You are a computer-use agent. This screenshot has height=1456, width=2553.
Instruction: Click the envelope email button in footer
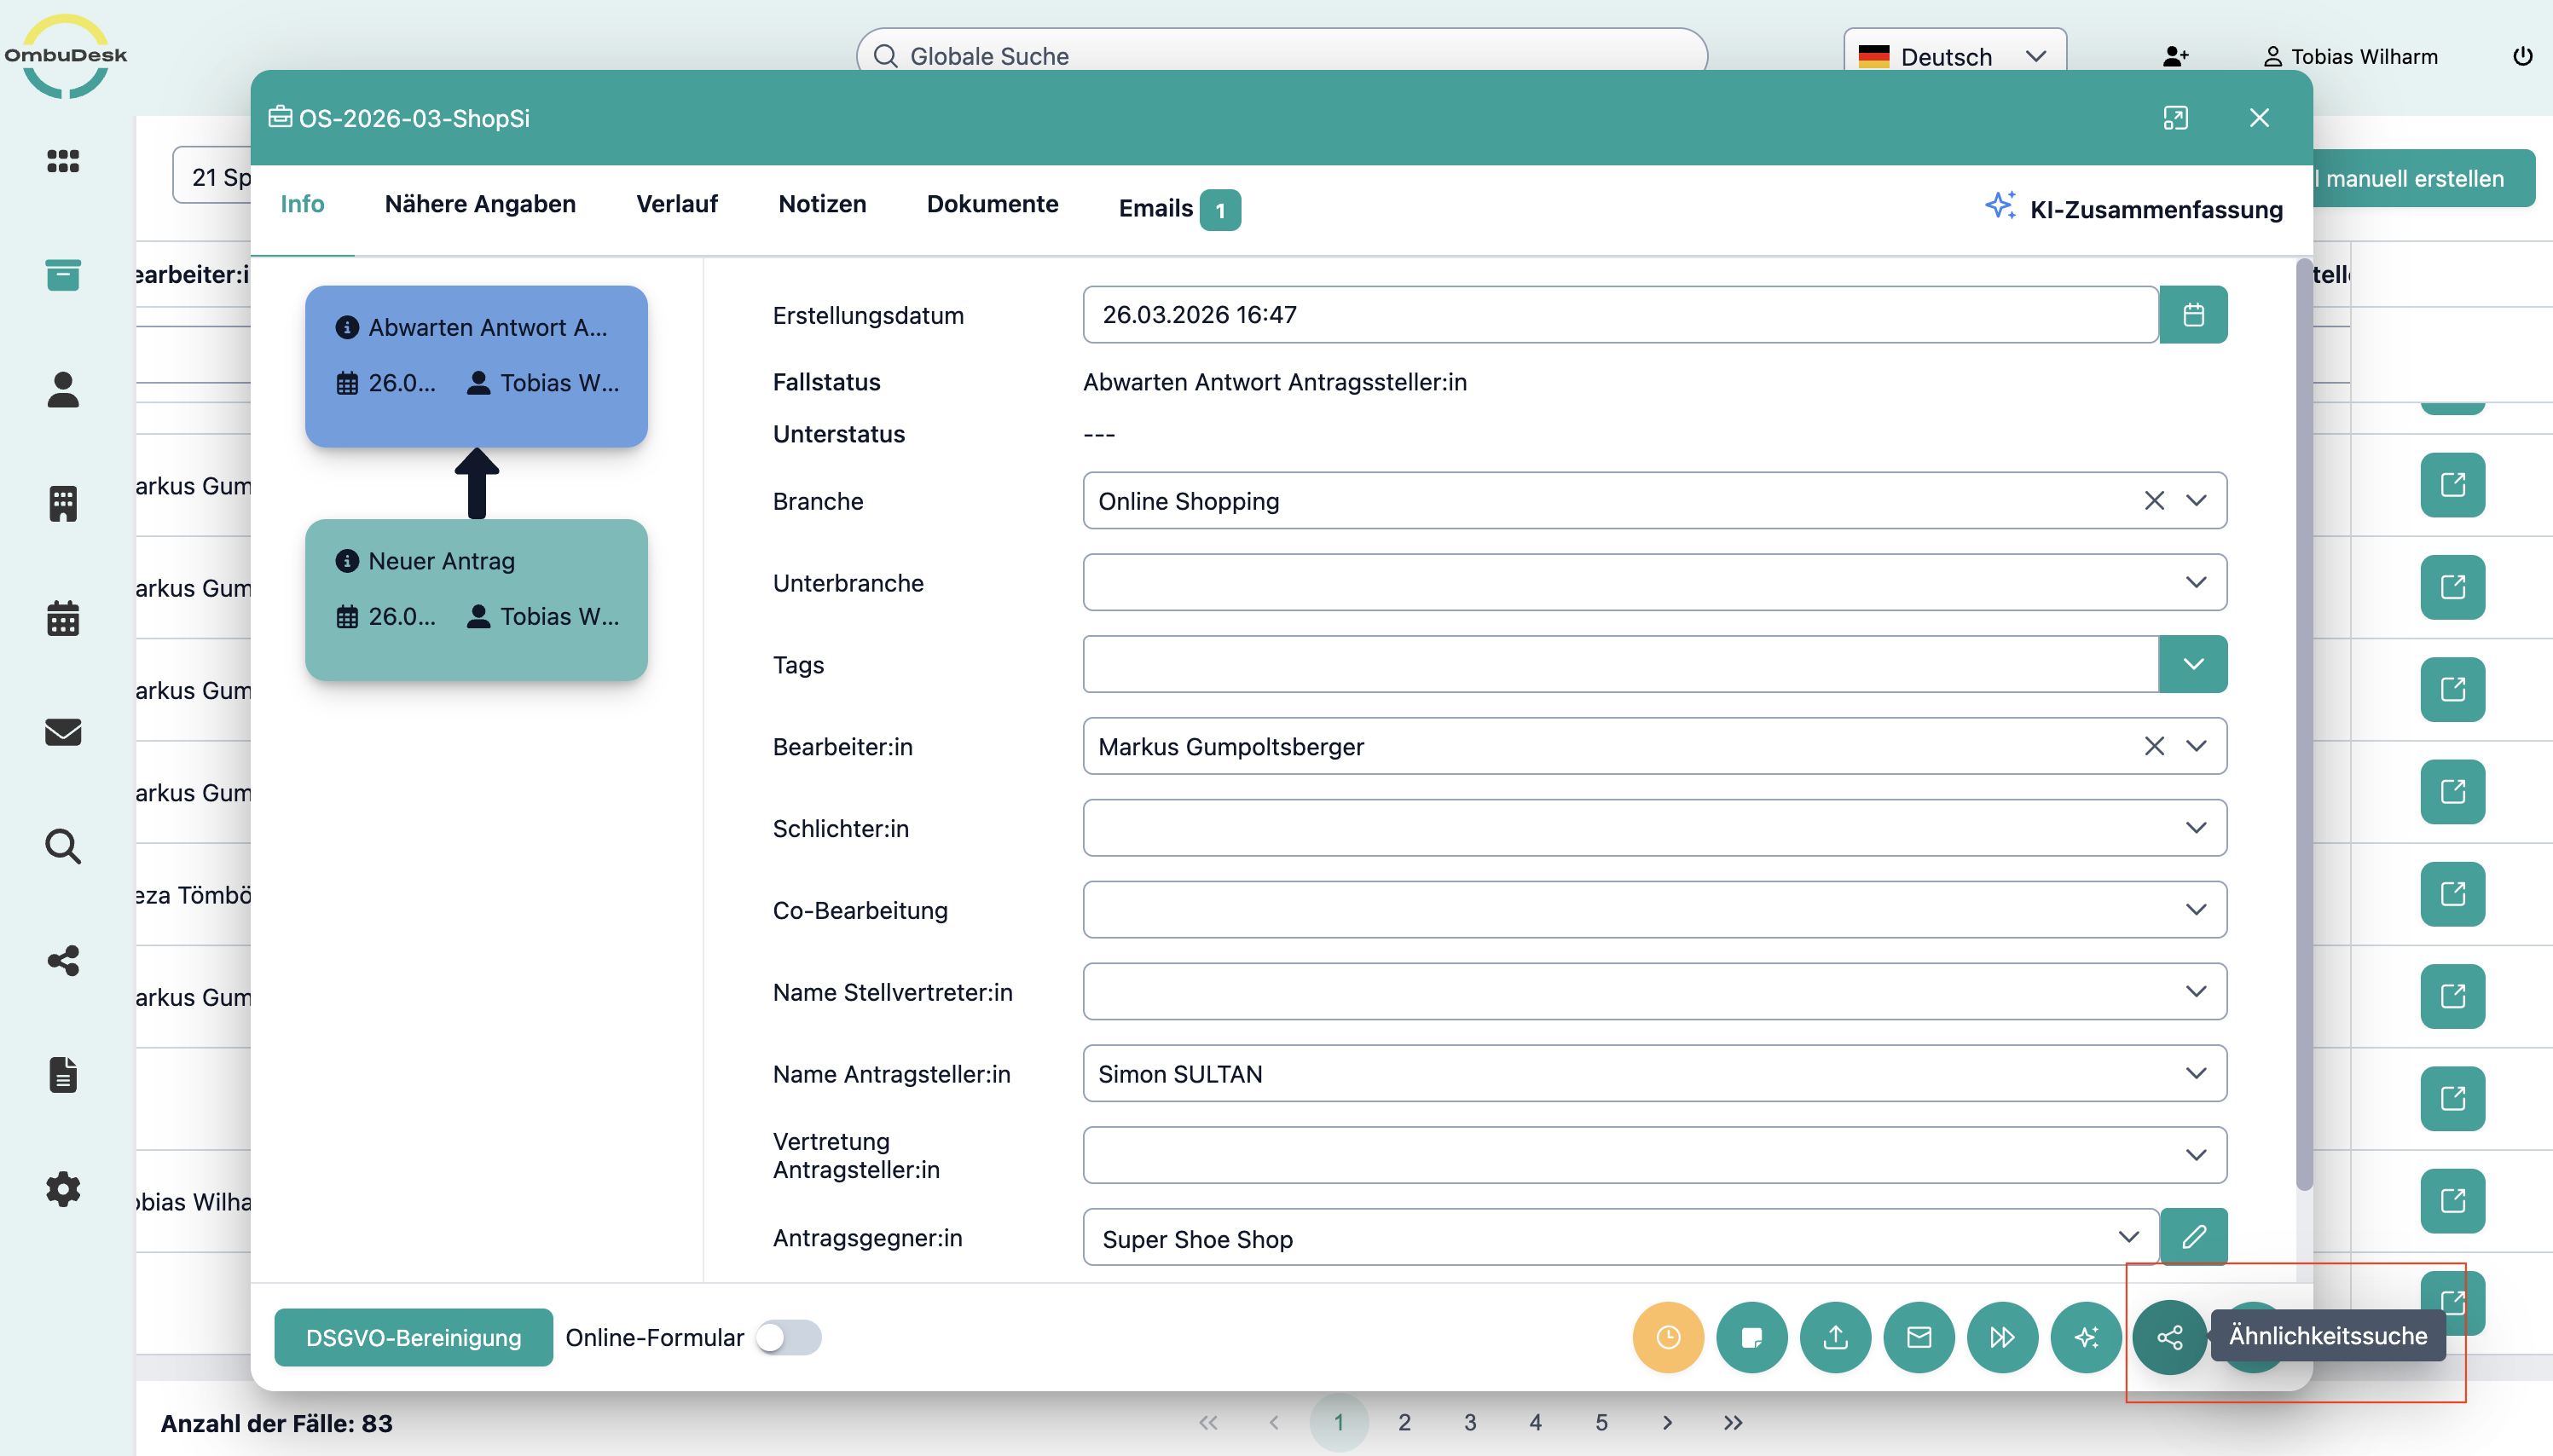1919,1337
